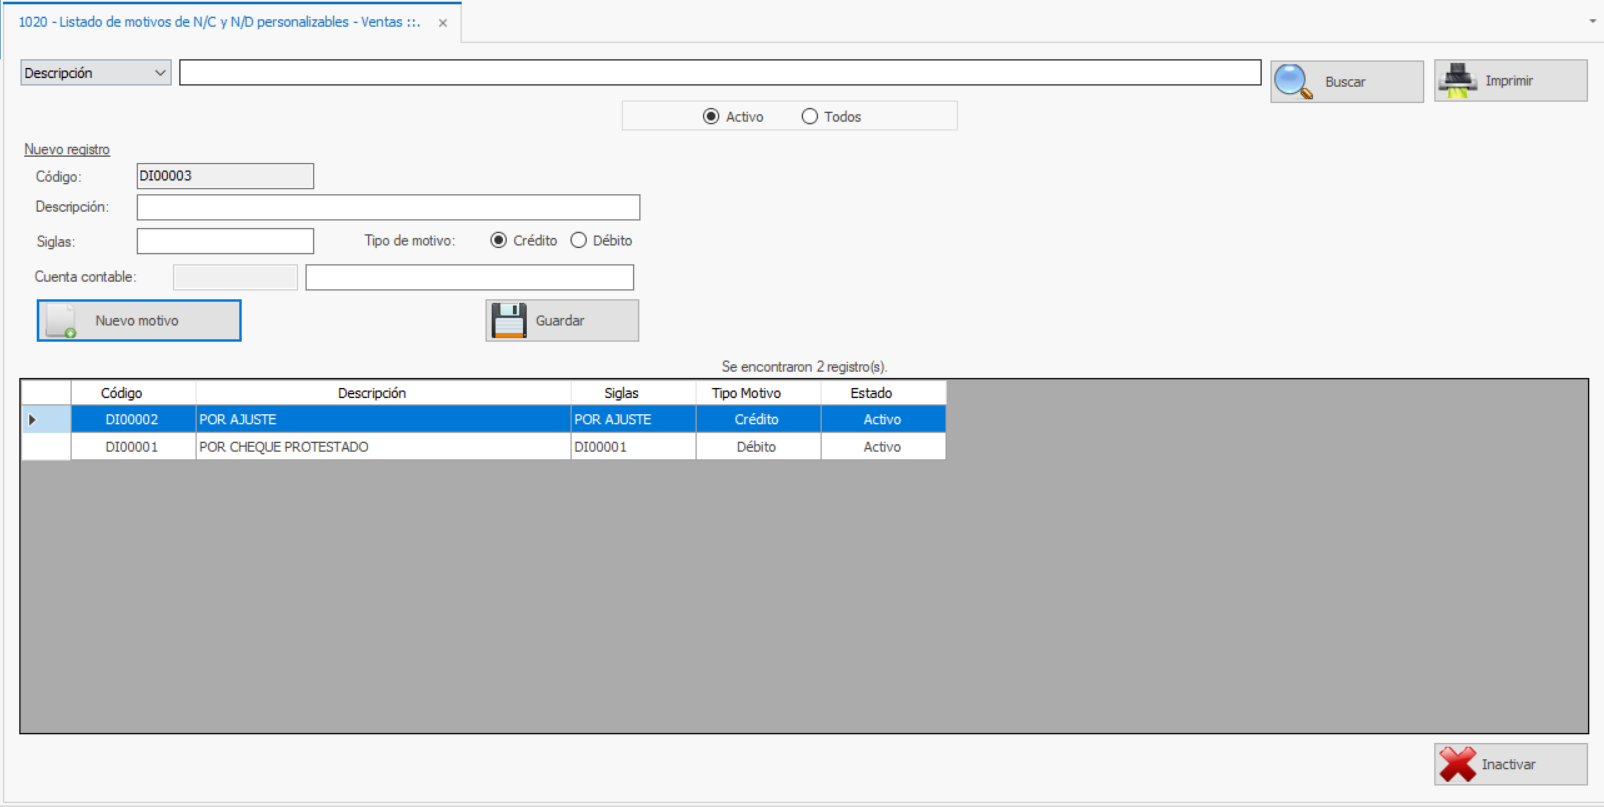Sort by the Tipo Motivo column header
Viewport: 1604px width, 807px height.
[x=746, y=393]
